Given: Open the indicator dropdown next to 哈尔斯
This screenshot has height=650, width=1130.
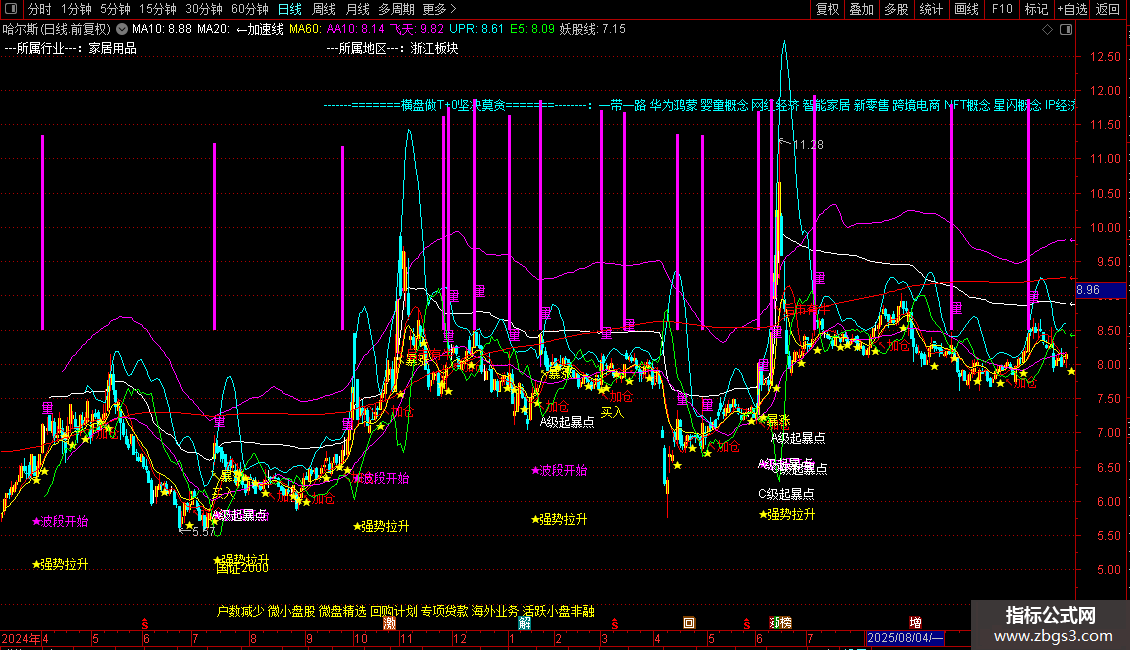Looking at the screenshot, I should (x=122, y=29).
